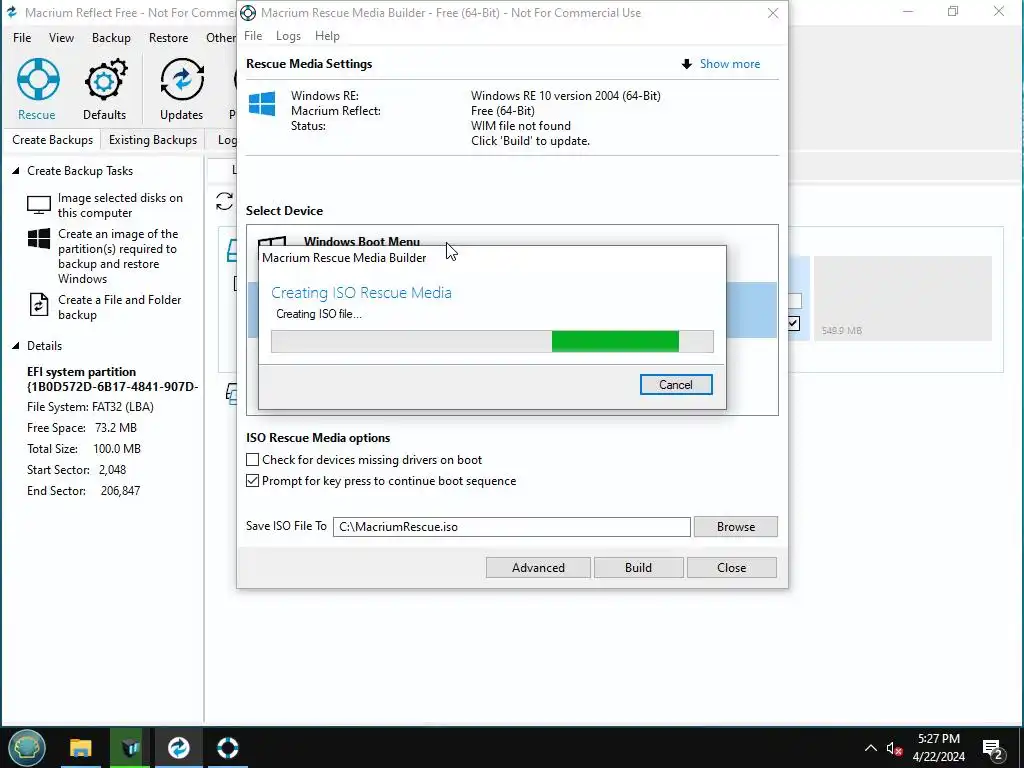Click the monitor icon for Image selected disks
Image resolution: width=1024 pixels, height=768 pixels.
[x=39, y=205]
